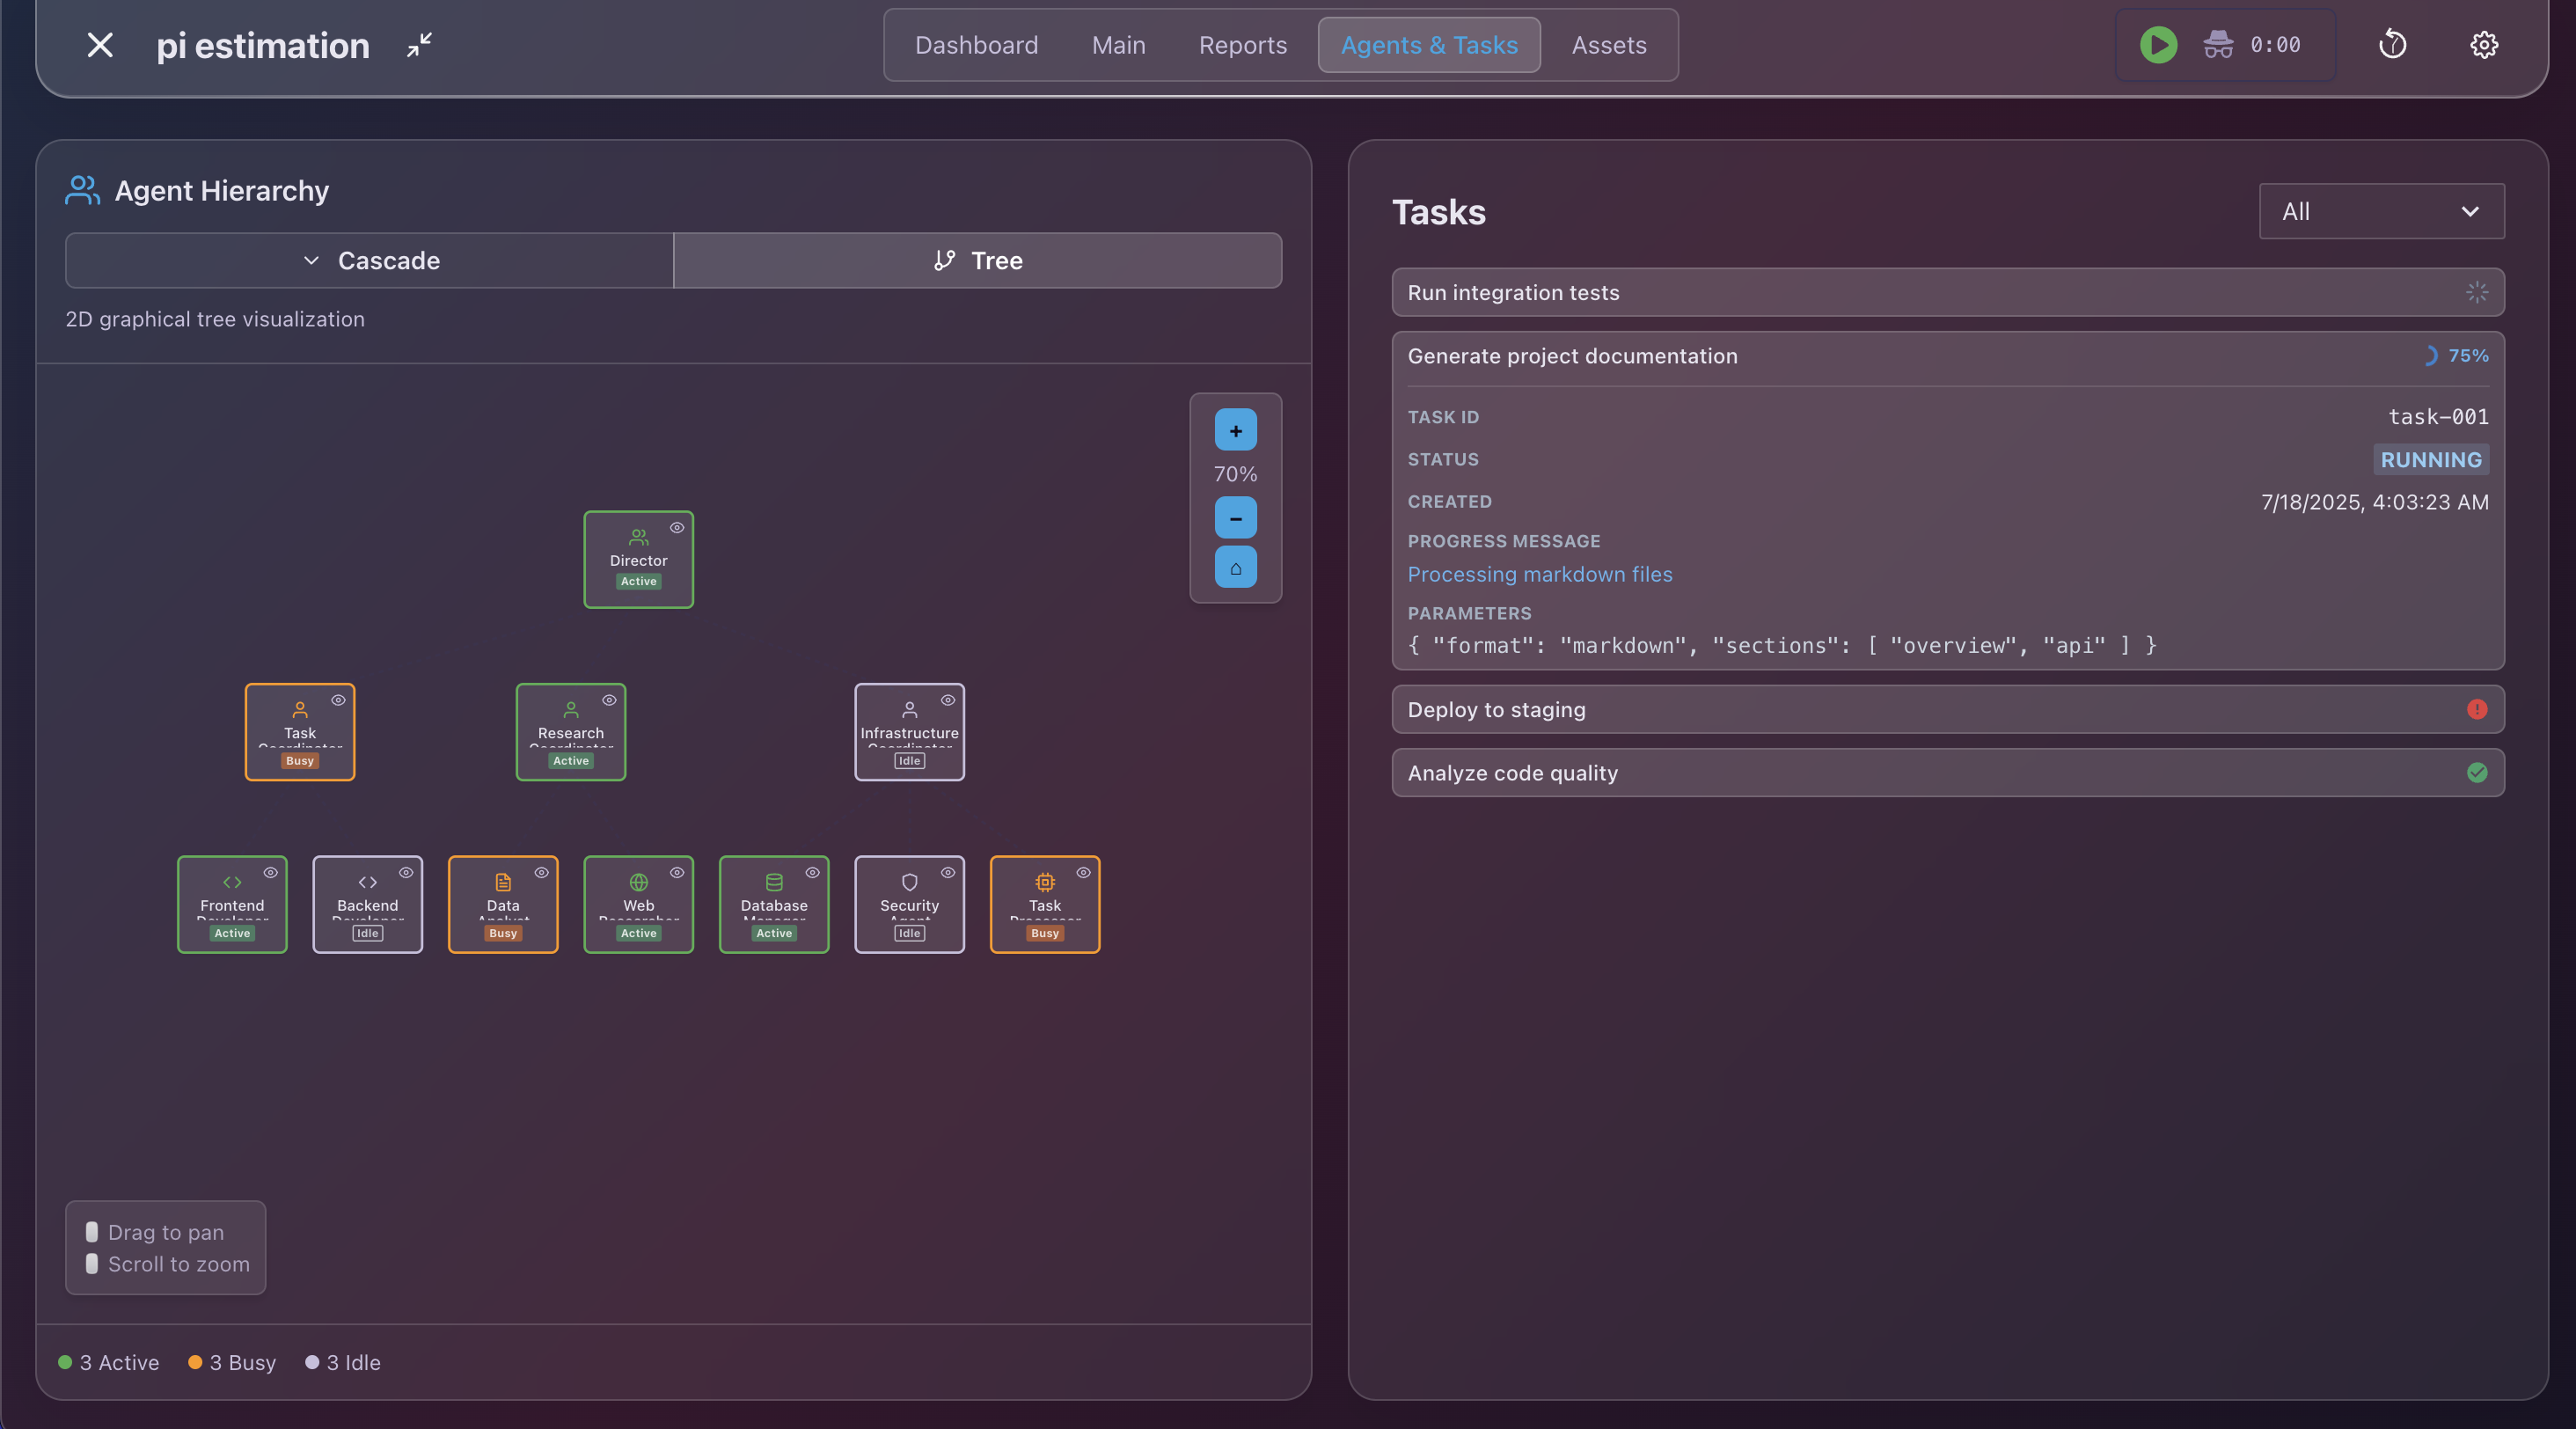Switch to the Dashboard tab
The width and height of the screenshot is (2576, 1429).
[x=976, y=45]
